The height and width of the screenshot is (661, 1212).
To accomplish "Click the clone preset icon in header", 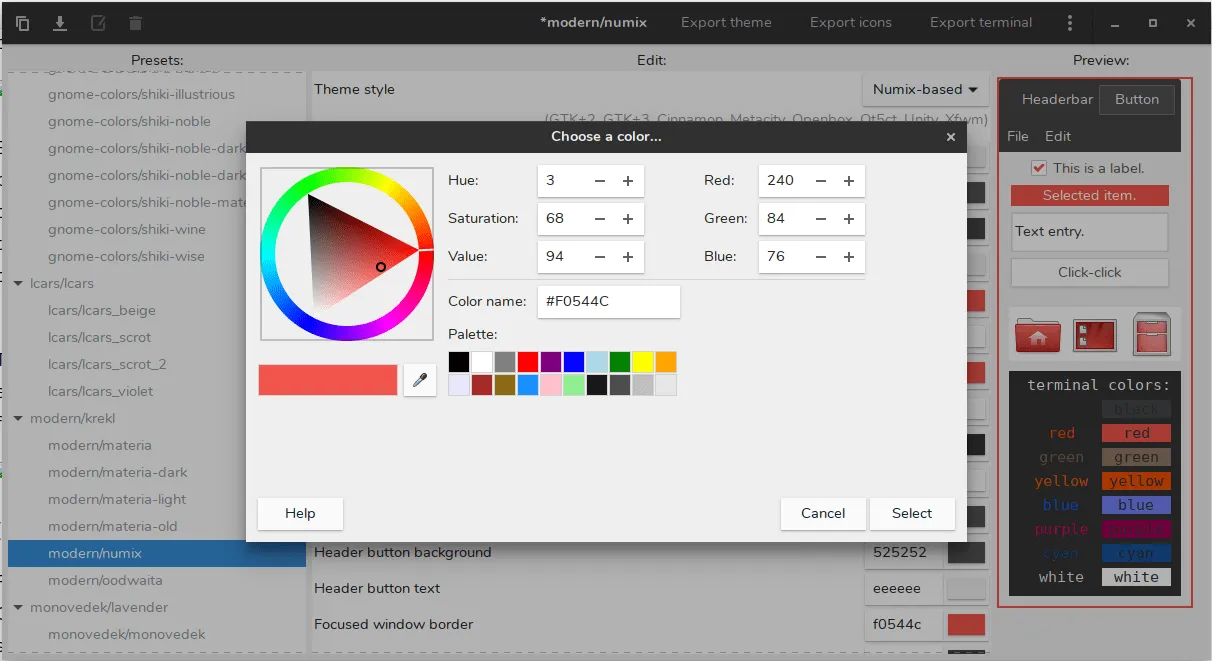I will point(23,22).
